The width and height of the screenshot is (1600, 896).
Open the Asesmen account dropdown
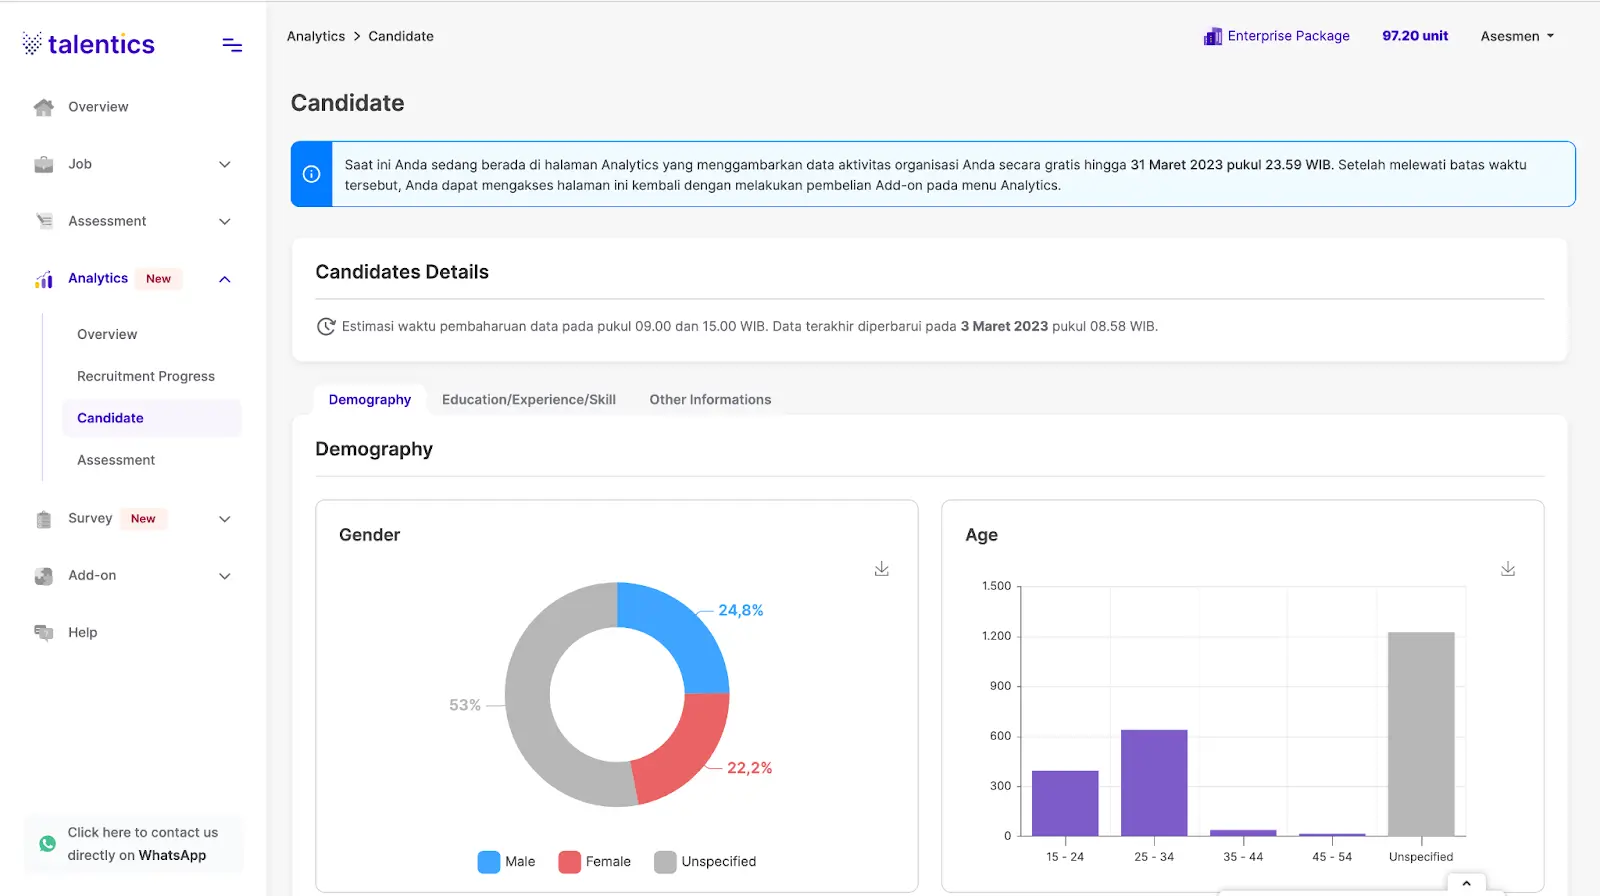[x=1517, y=36]
